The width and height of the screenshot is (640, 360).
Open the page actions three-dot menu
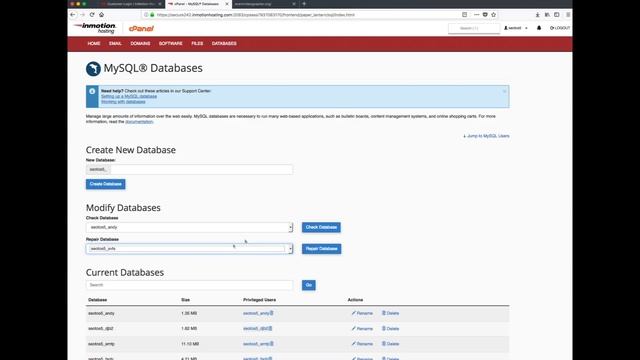[x=476, y=15]
